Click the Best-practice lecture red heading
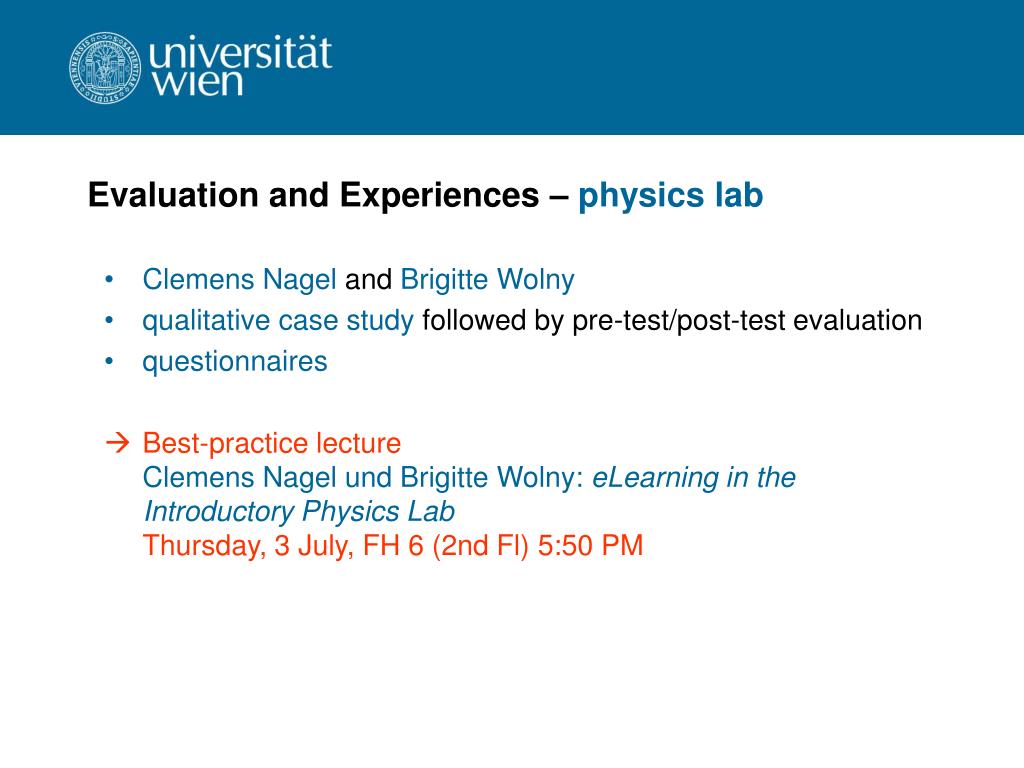Image resolution: width=1024 pixels, height=768 pixels. coord(272,443)
